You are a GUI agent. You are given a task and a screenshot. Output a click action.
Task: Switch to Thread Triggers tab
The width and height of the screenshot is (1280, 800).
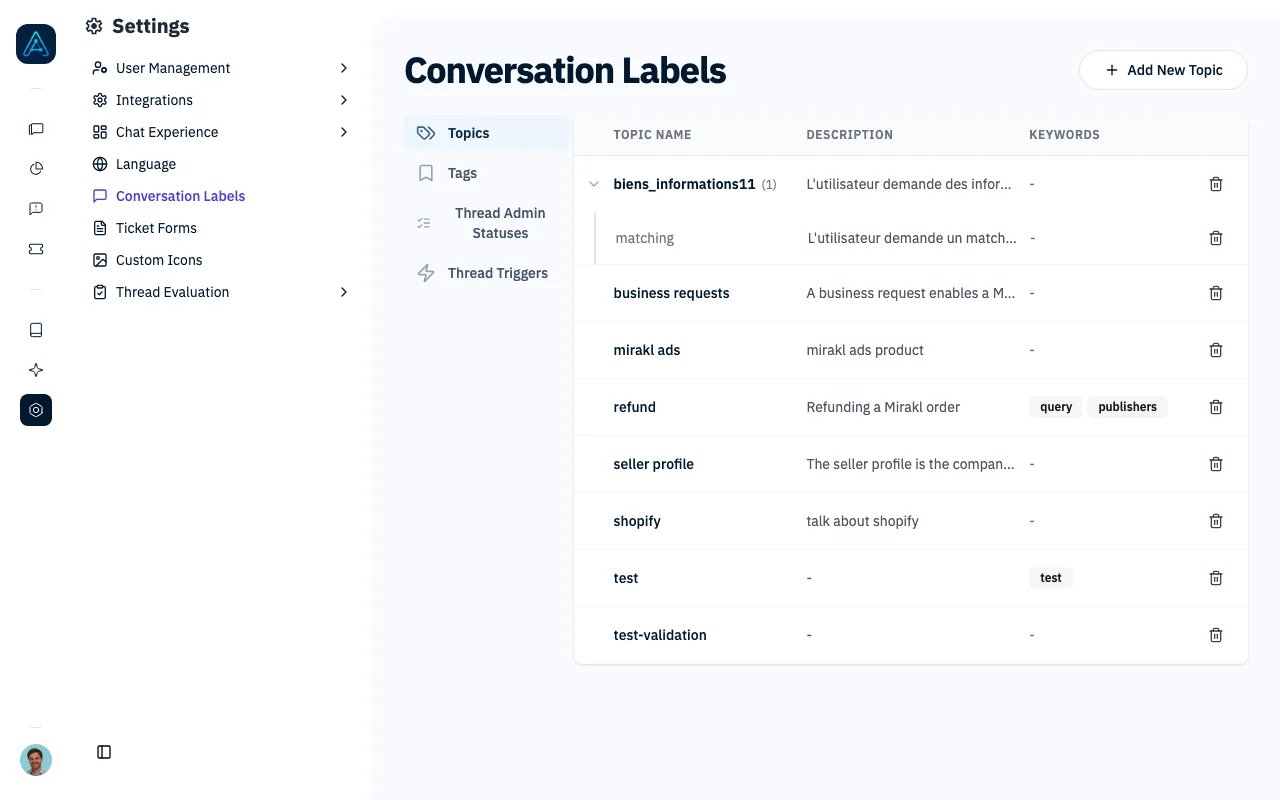487,273
